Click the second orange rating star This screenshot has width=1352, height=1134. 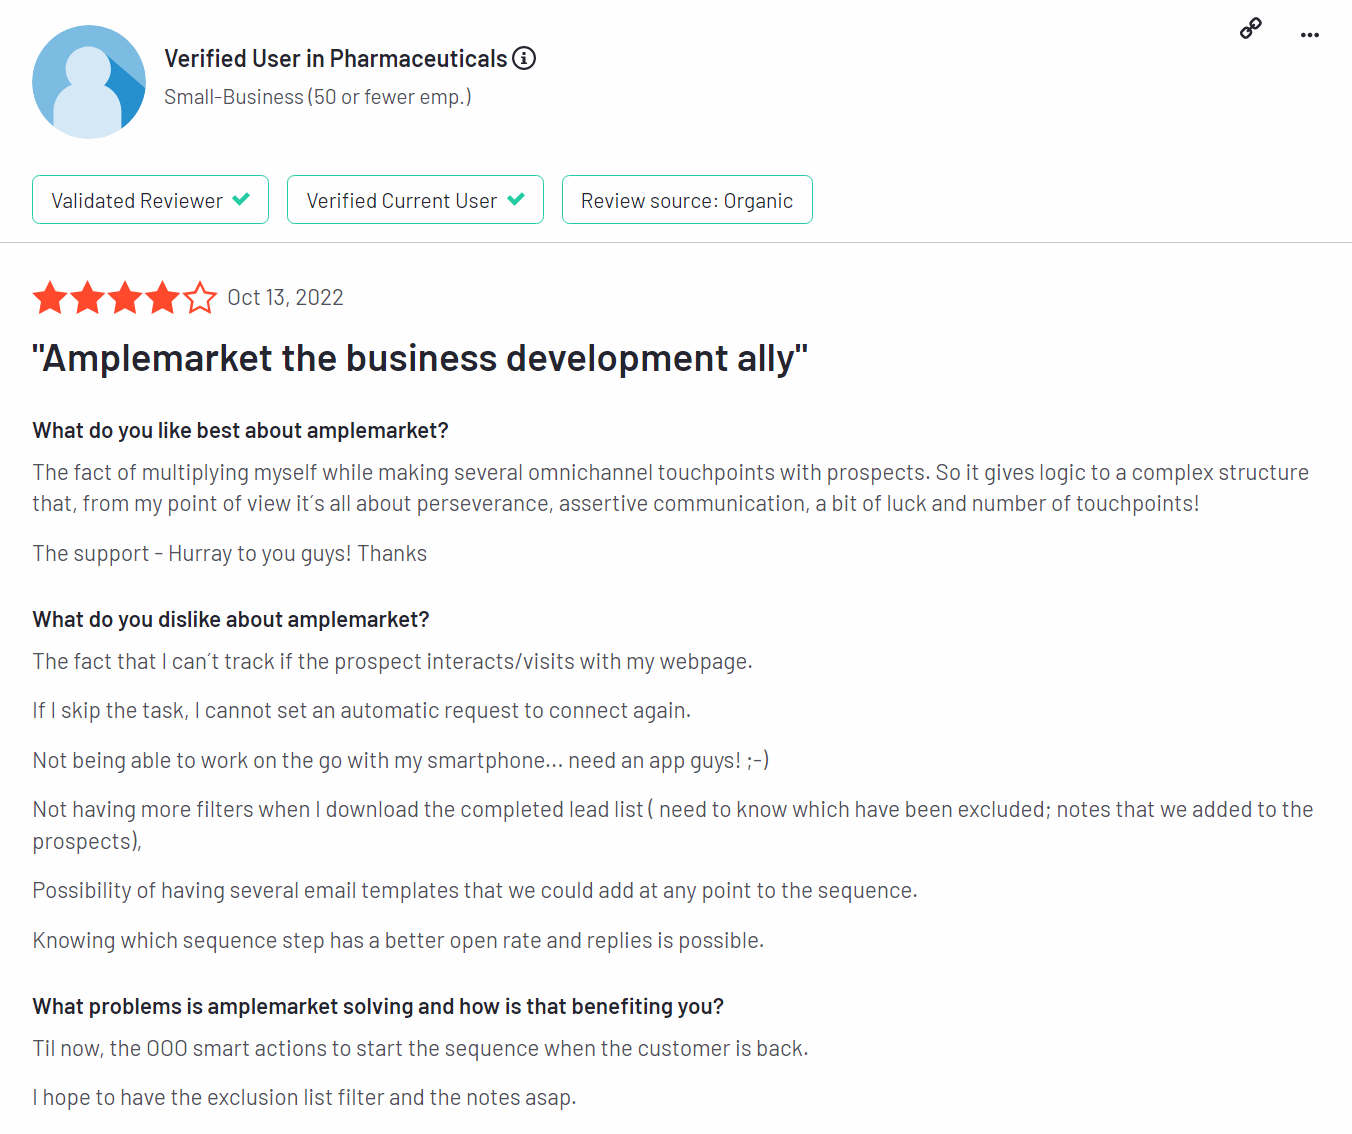click(88, 298)
